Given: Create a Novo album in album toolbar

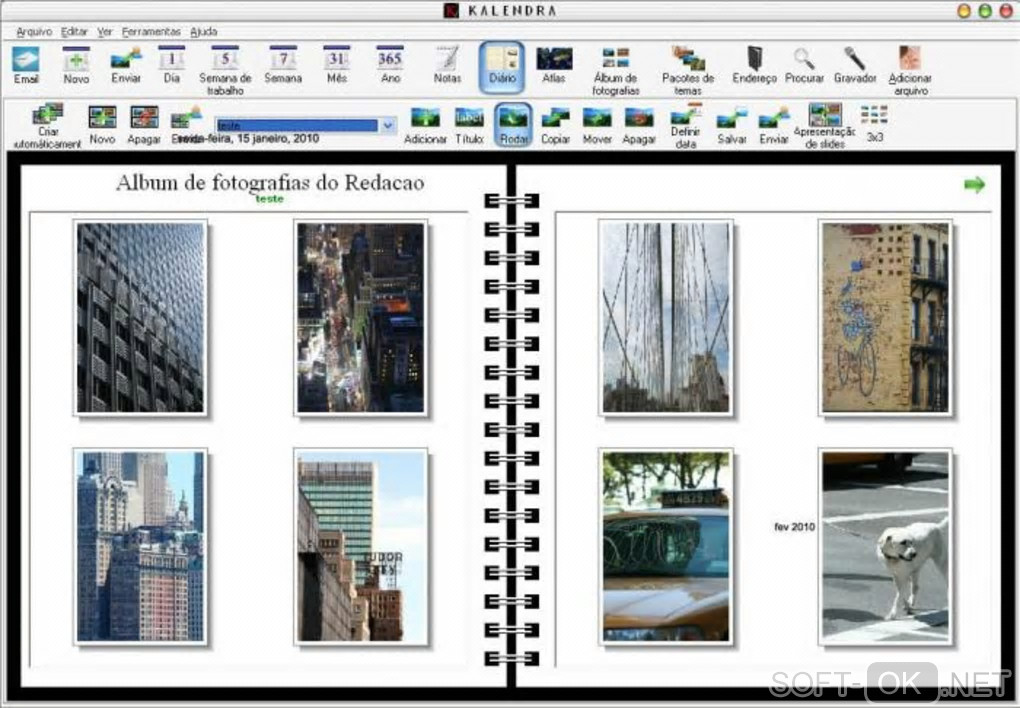Looking at the screenshot, I should (x=102, y=125).
